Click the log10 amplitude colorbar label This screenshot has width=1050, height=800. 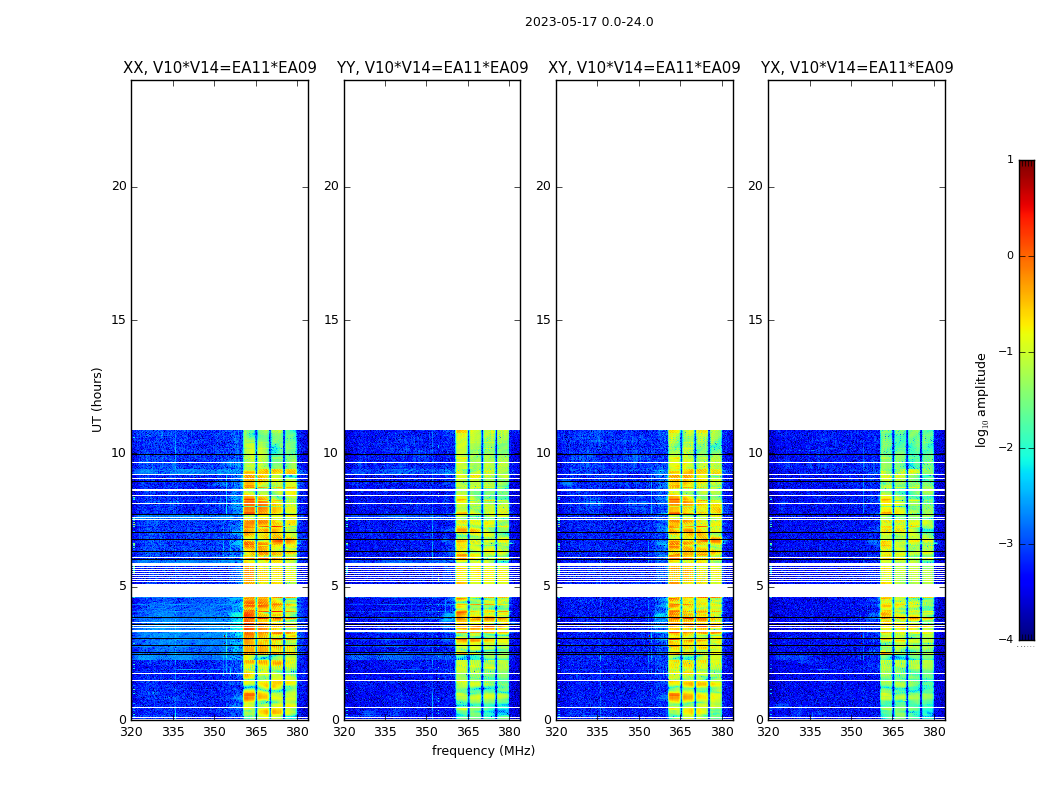click(x=982, y=399)
